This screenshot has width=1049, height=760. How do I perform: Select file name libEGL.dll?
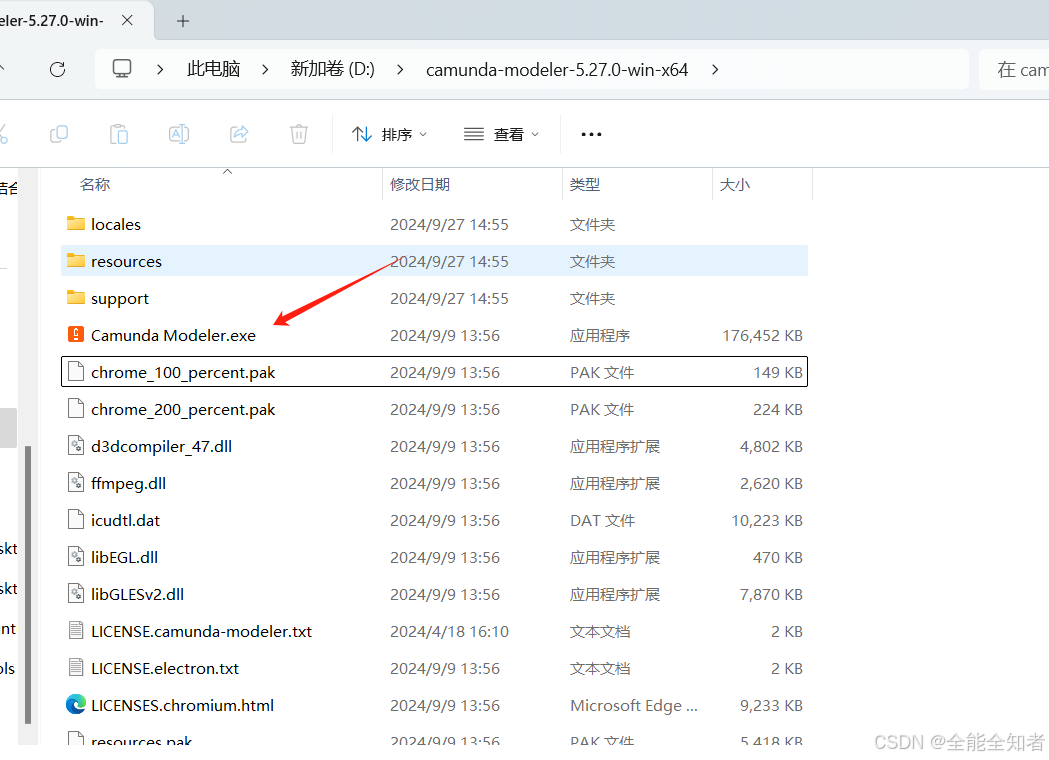tap(124, 557)
